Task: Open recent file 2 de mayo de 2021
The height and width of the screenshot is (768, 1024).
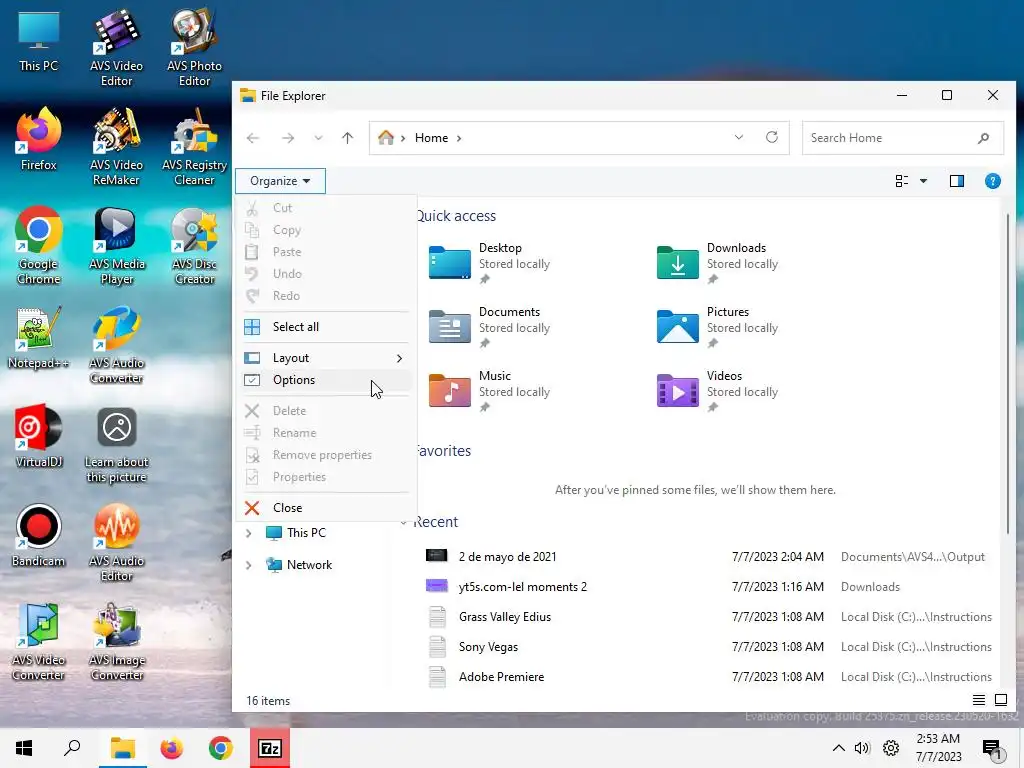Action: pyautogui.click(x=709, y=556)
